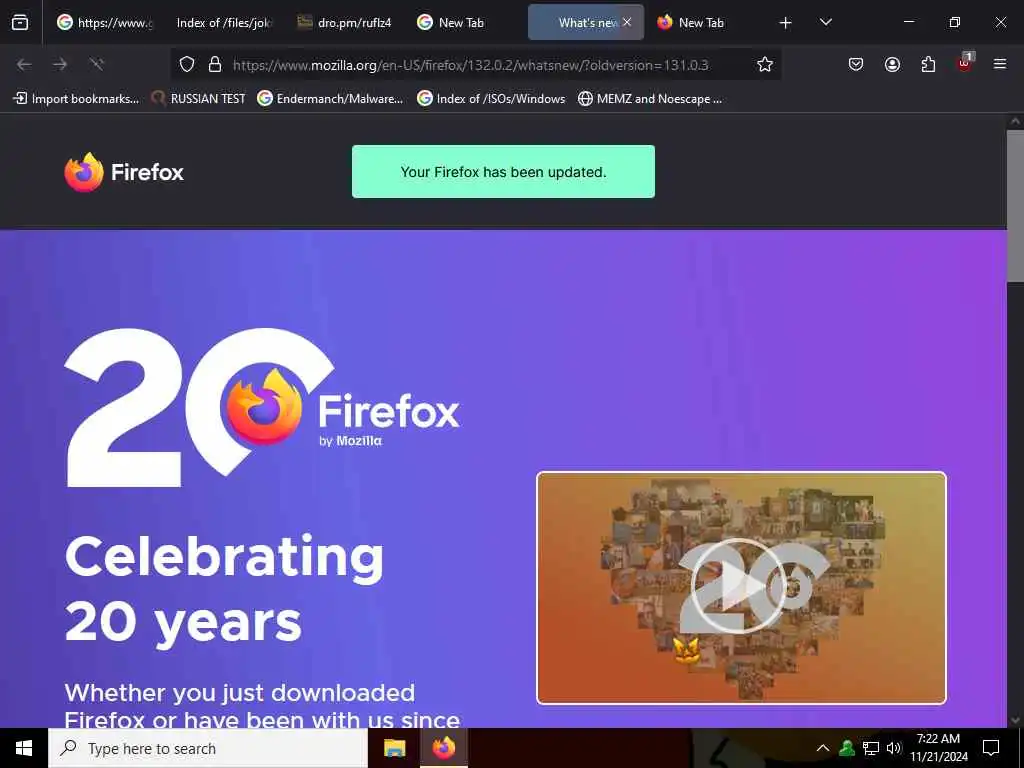Open File Explorer from the taskbar
This screenshot has height=768, width=1024.
tap(394, 748)
